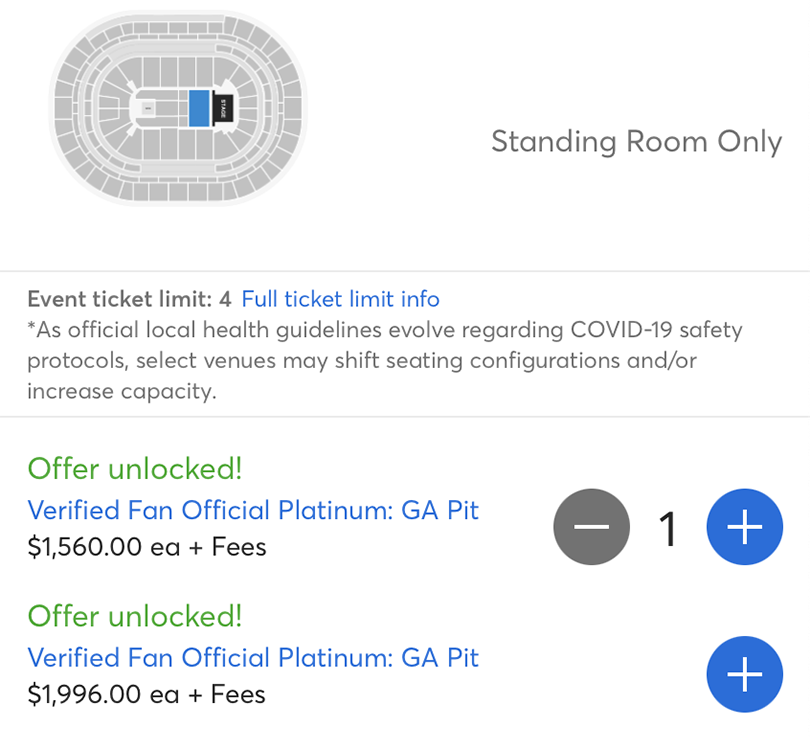Open the arena seat map thumbnail
This screenshot has width=810, height=737.
coord(178,108)
